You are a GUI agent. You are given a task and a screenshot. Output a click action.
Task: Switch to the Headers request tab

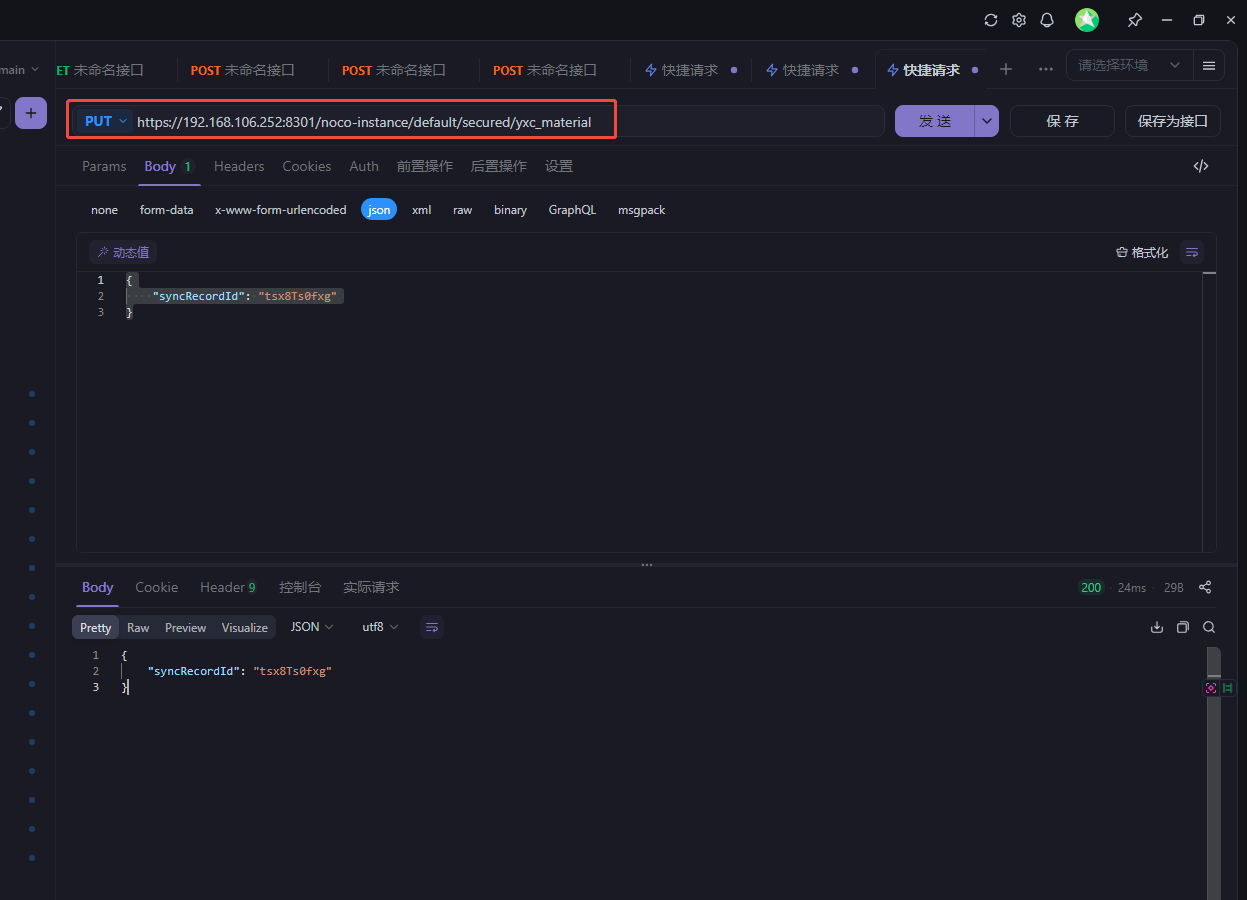click(239, 166)
